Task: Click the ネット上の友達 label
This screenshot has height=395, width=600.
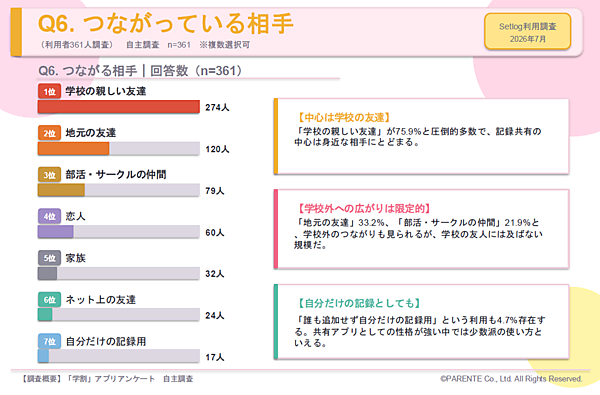Action: (x=101, y=300)
